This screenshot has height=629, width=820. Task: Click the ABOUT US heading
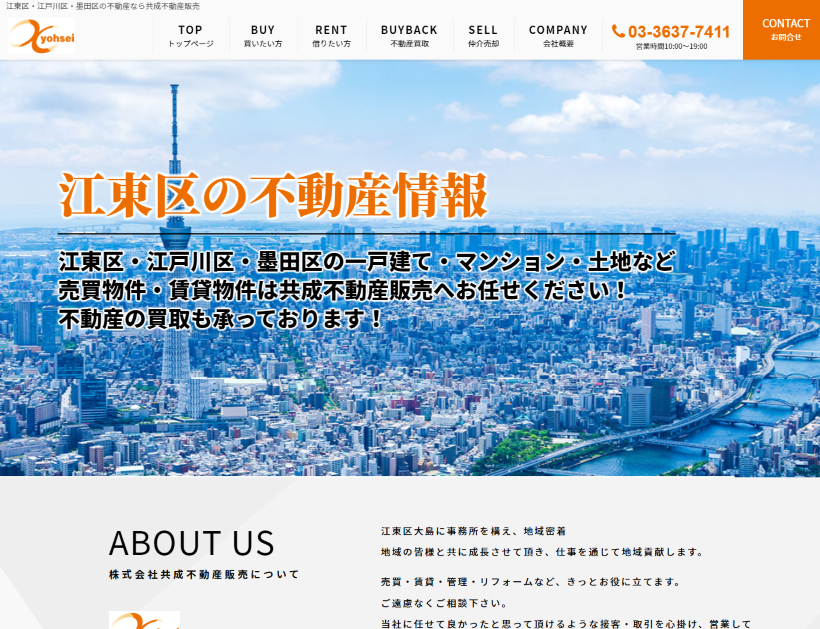tap(193, 543)
